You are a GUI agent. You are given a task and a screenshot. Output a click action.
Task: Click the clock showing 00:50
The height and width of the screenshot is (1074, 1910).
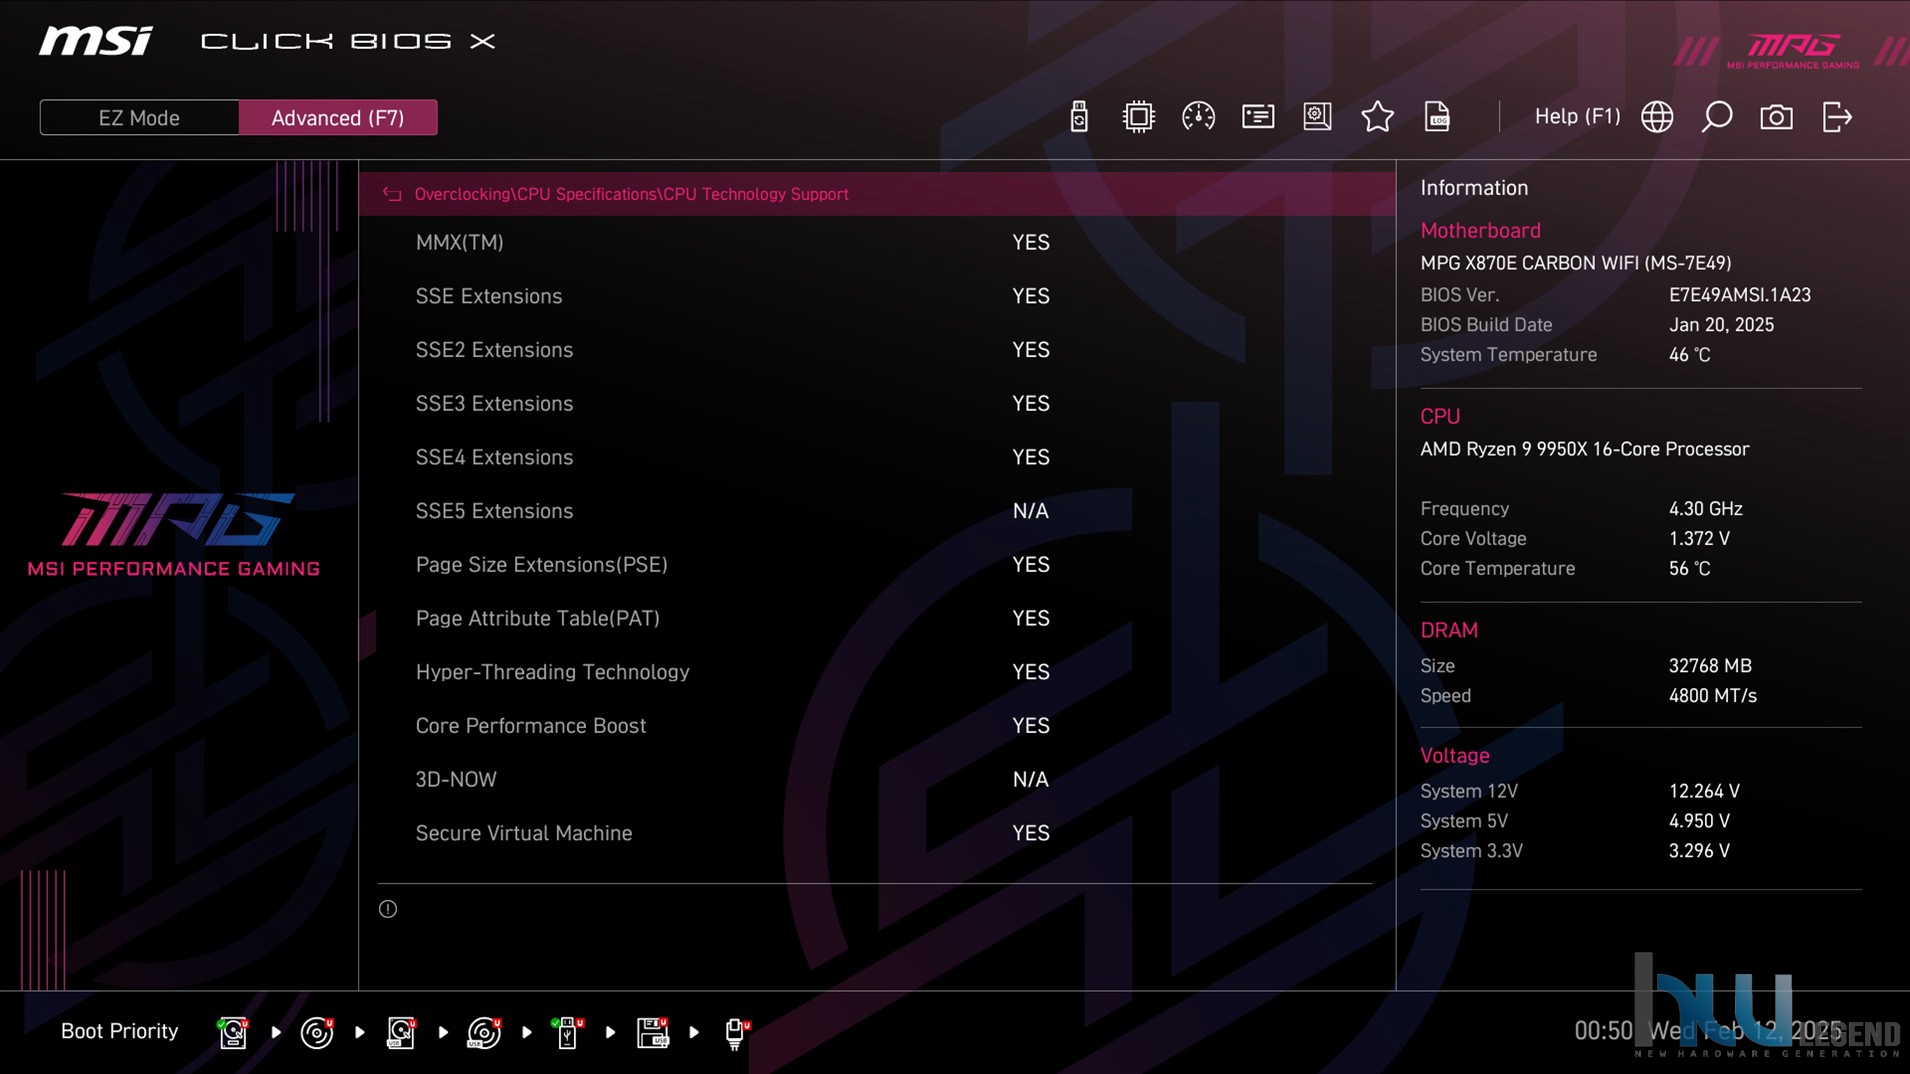1603,1031
